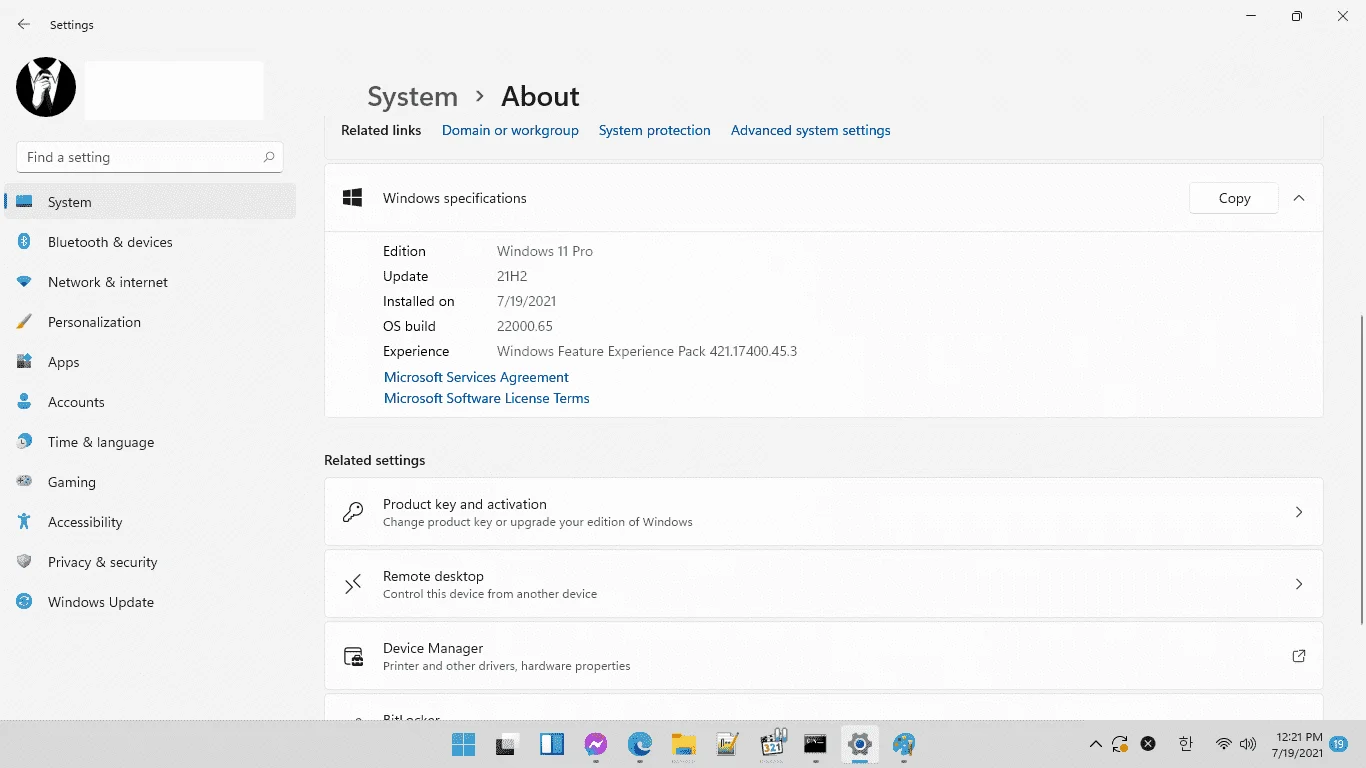Open Bluetooth & devices settings
Image resolution: width=1366 pixels, height=768 pixels.
click(x=150, y=242)
